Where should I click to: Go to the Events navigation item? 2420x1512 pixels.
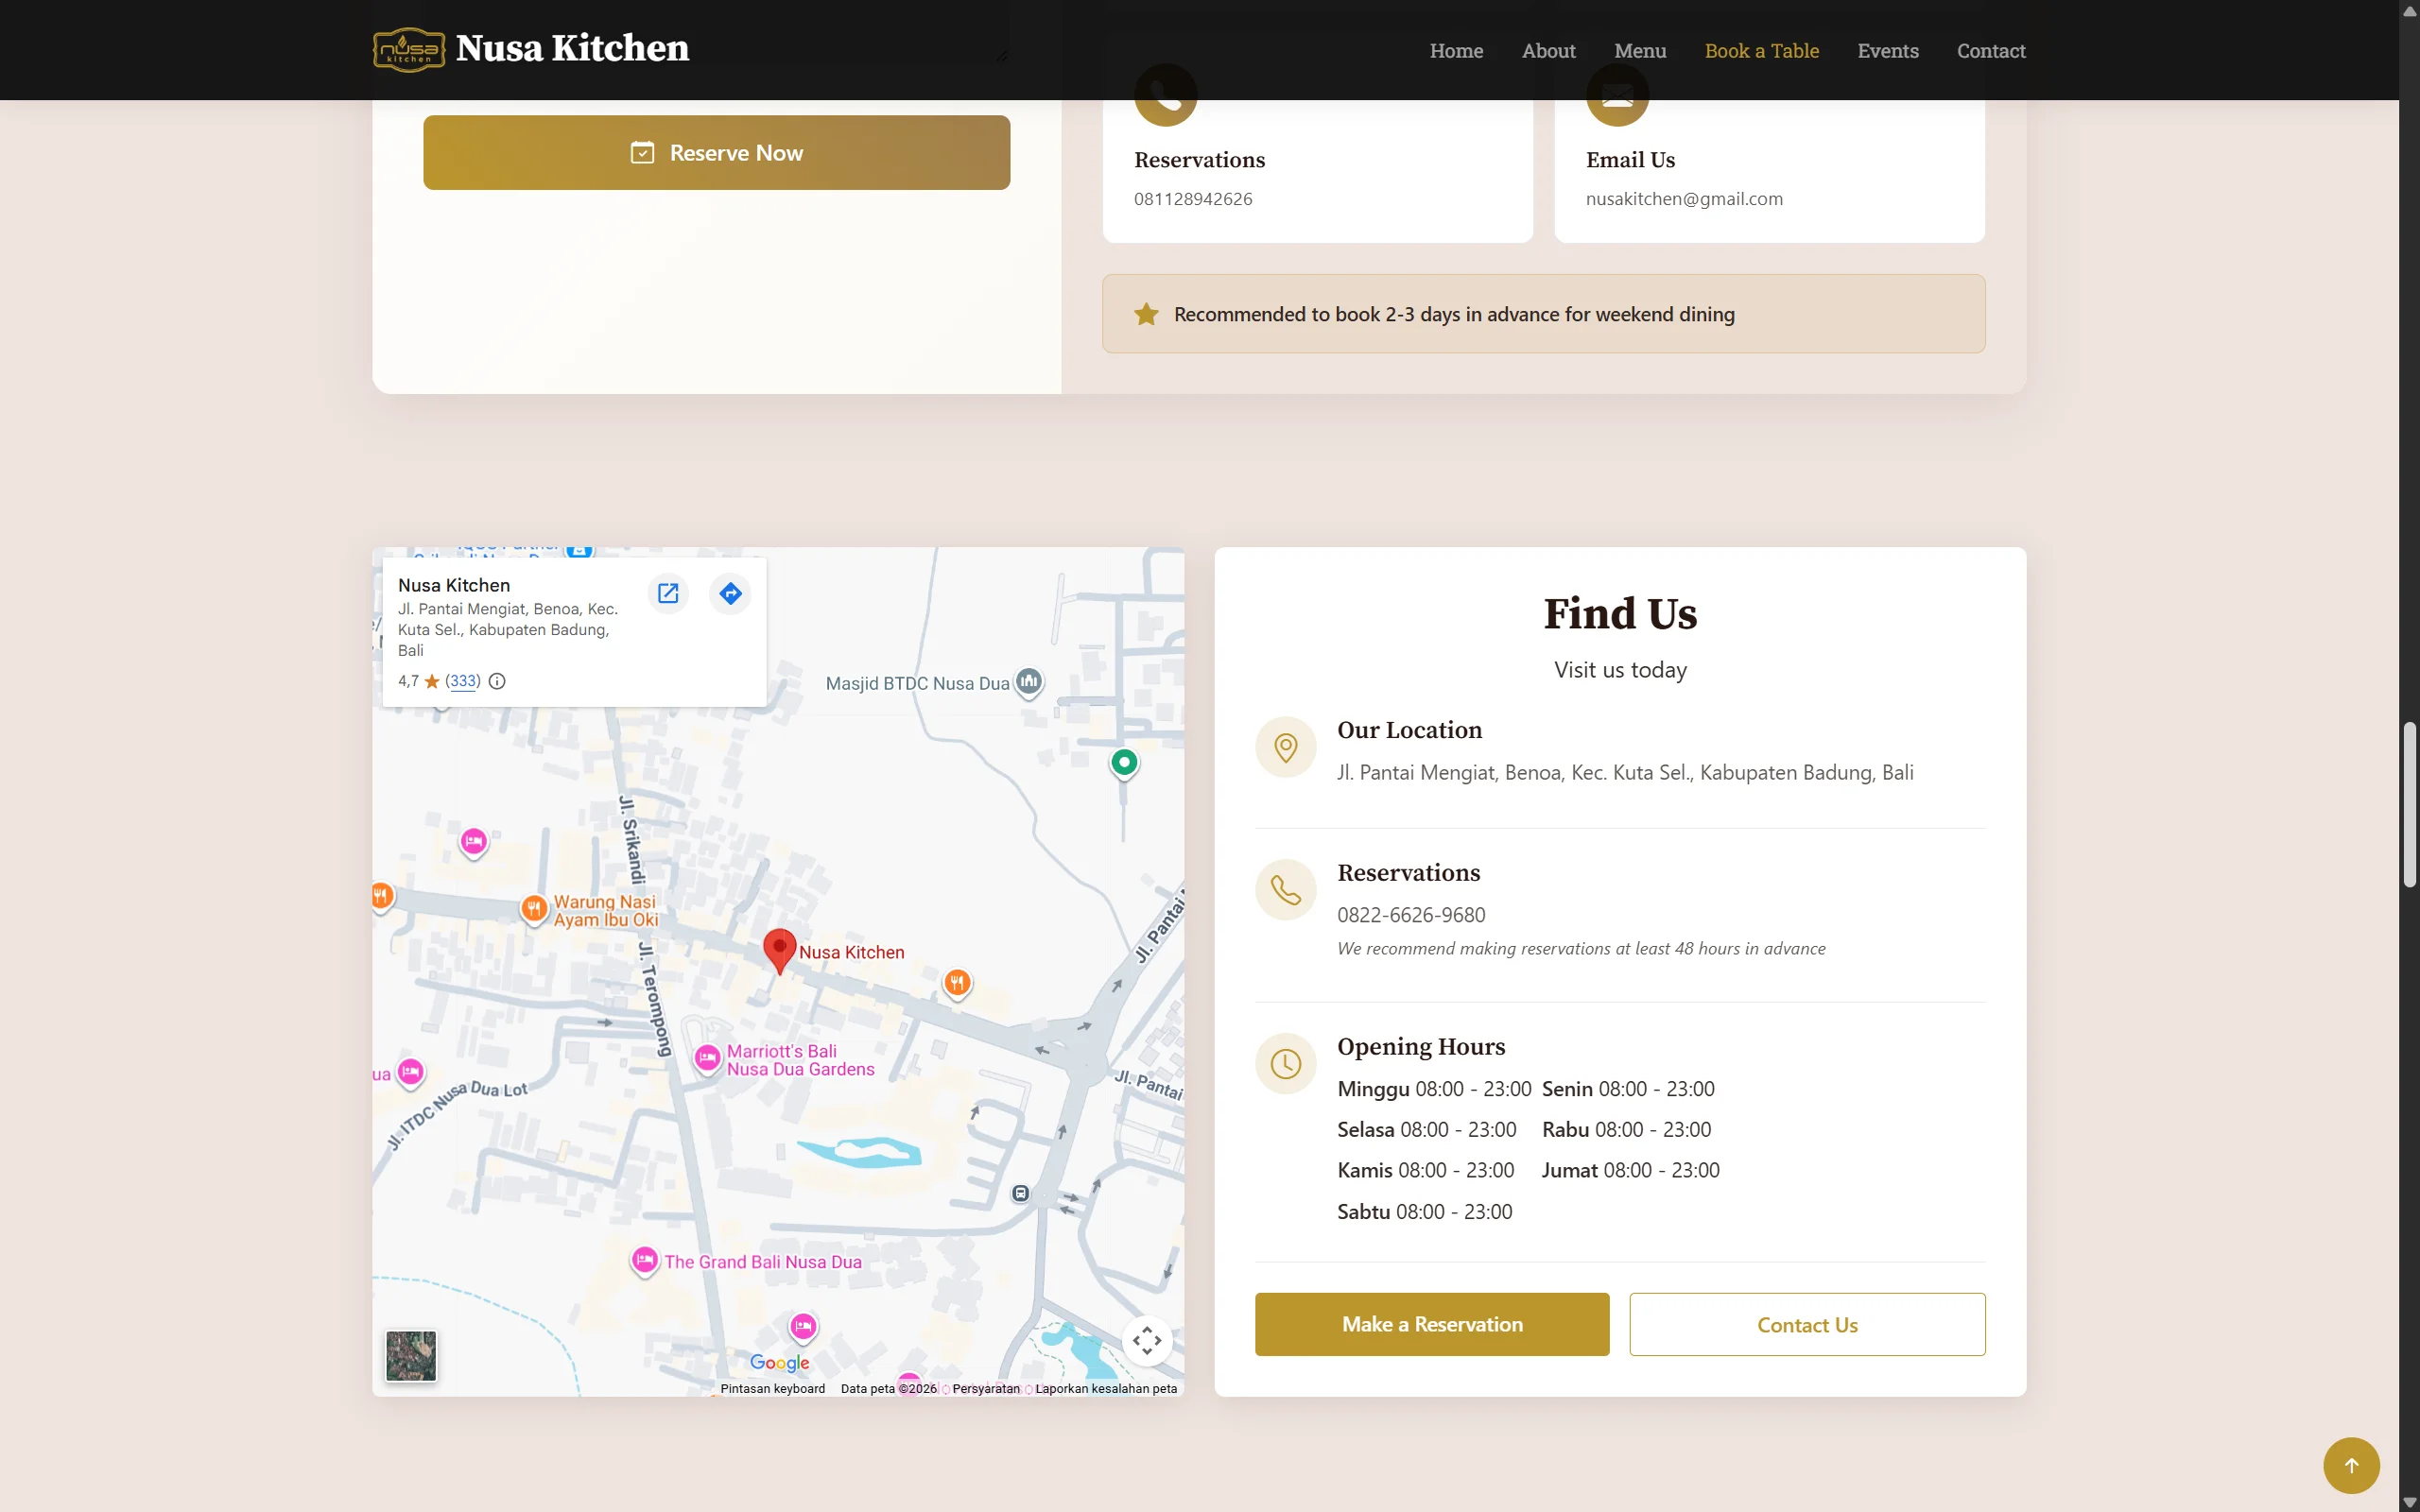tap(1887, 51)
